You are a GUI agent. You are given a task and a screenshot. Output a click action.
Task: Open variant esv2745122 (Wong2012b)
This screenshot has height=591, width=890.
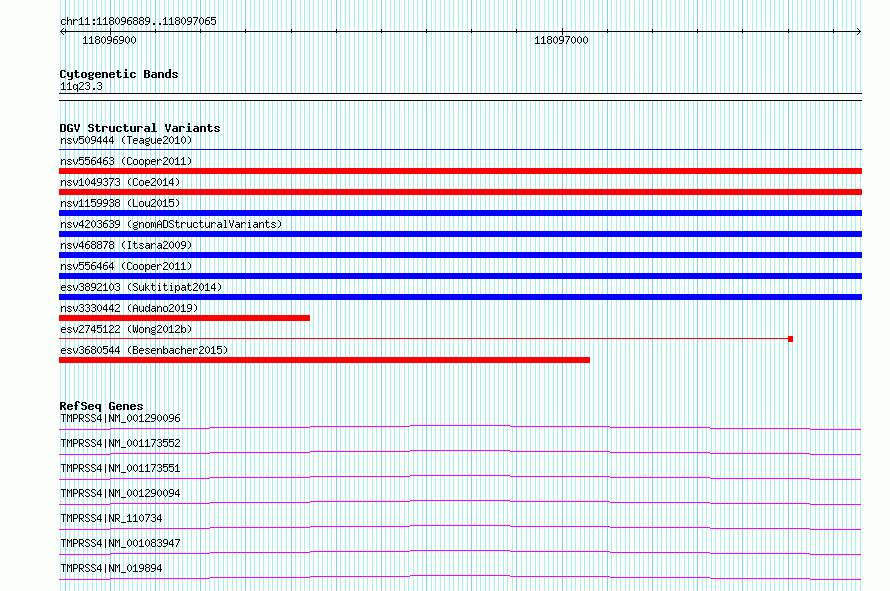pyautogui.click(x=126, y=329)
